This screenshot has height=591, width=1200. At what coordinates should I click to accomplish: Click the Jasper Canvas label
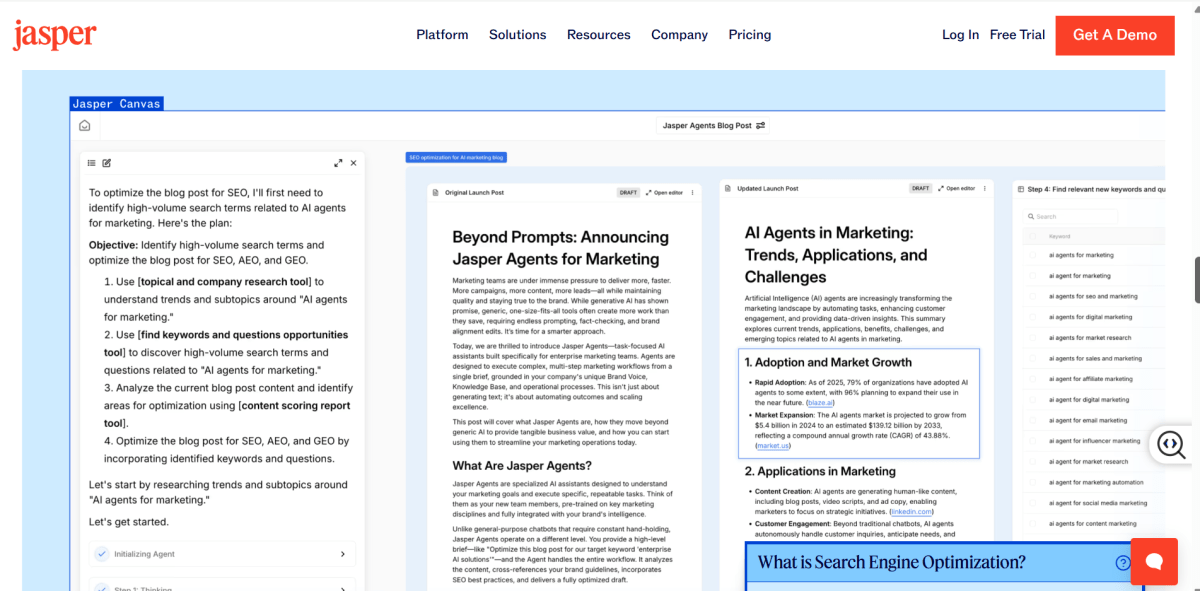click(116, 103)
